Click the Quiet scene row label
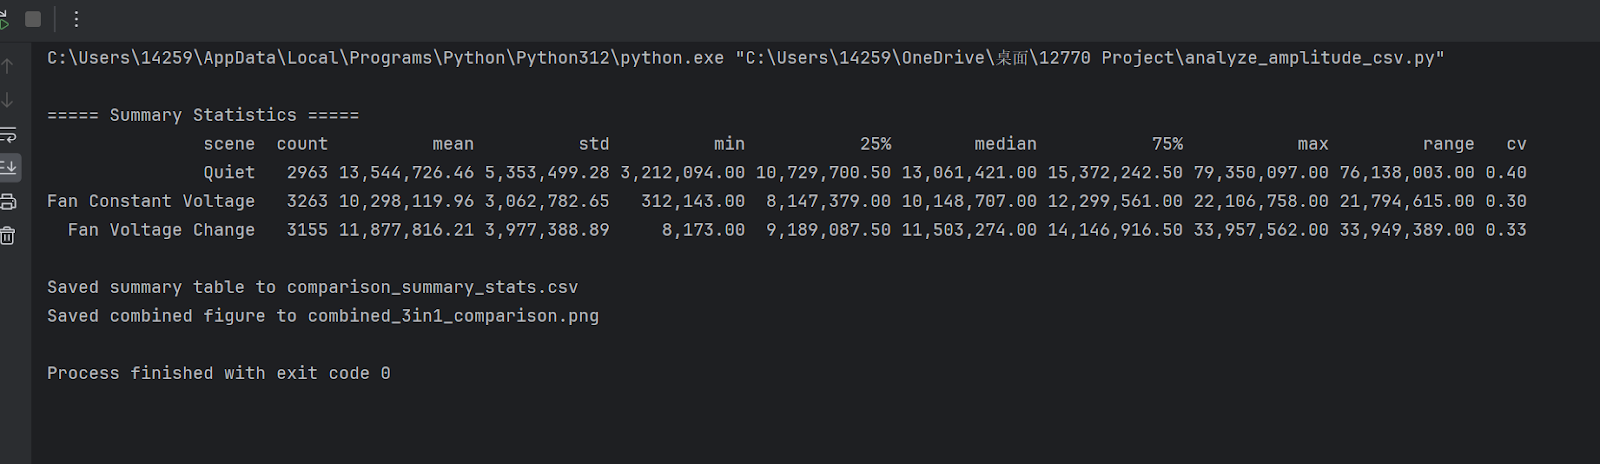The width and height of the screenshot is (1600, 464). pyautogui.click(x=229, y=173)
